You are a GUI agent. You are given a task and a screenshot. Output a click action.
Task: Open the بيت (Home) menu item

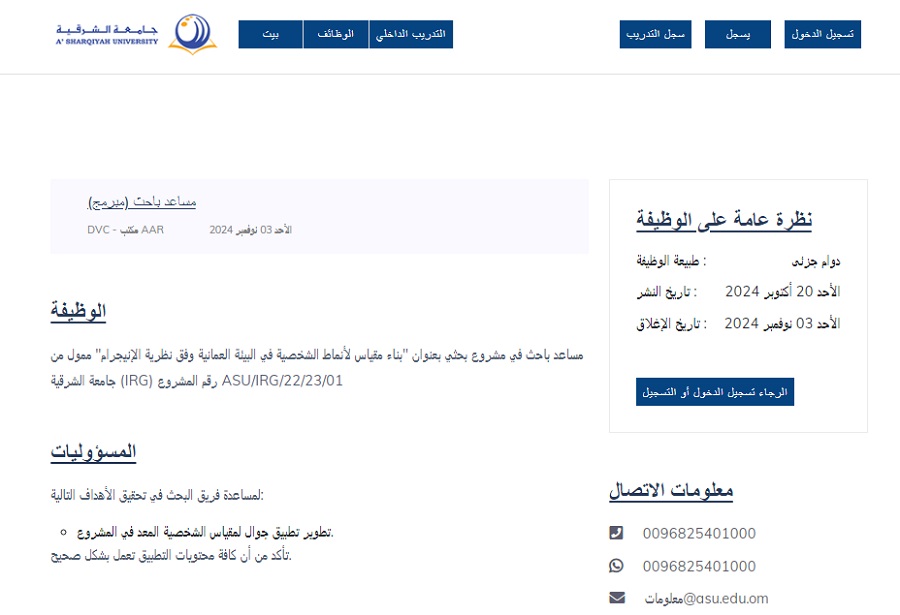pyautogui.click(x=270, y=34)
